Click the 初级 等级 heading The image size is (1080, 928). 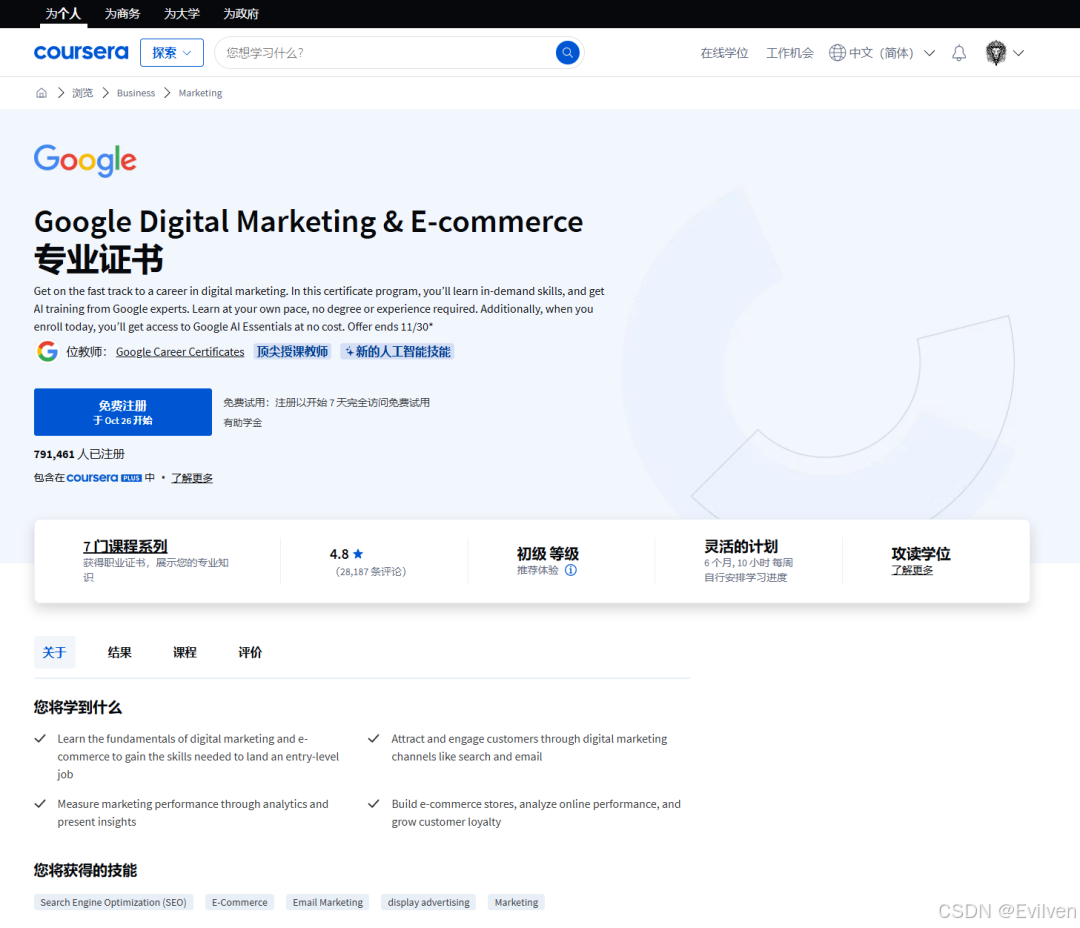click(548, 554)
